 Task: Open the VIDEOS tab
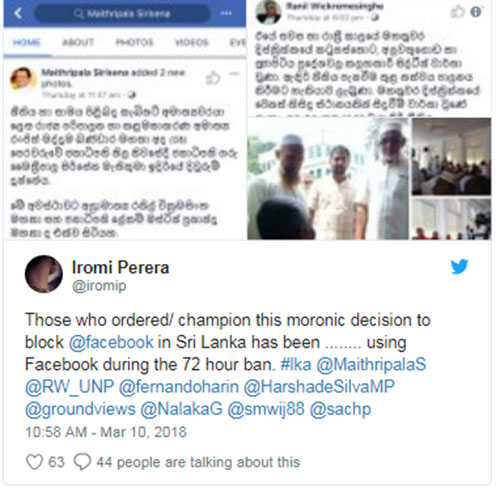(192, 42)
